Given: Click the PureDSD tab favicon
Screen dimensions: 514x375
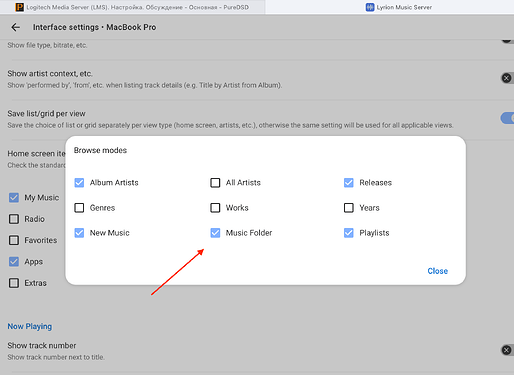Looking at the screenshot, I should (20, 7).
